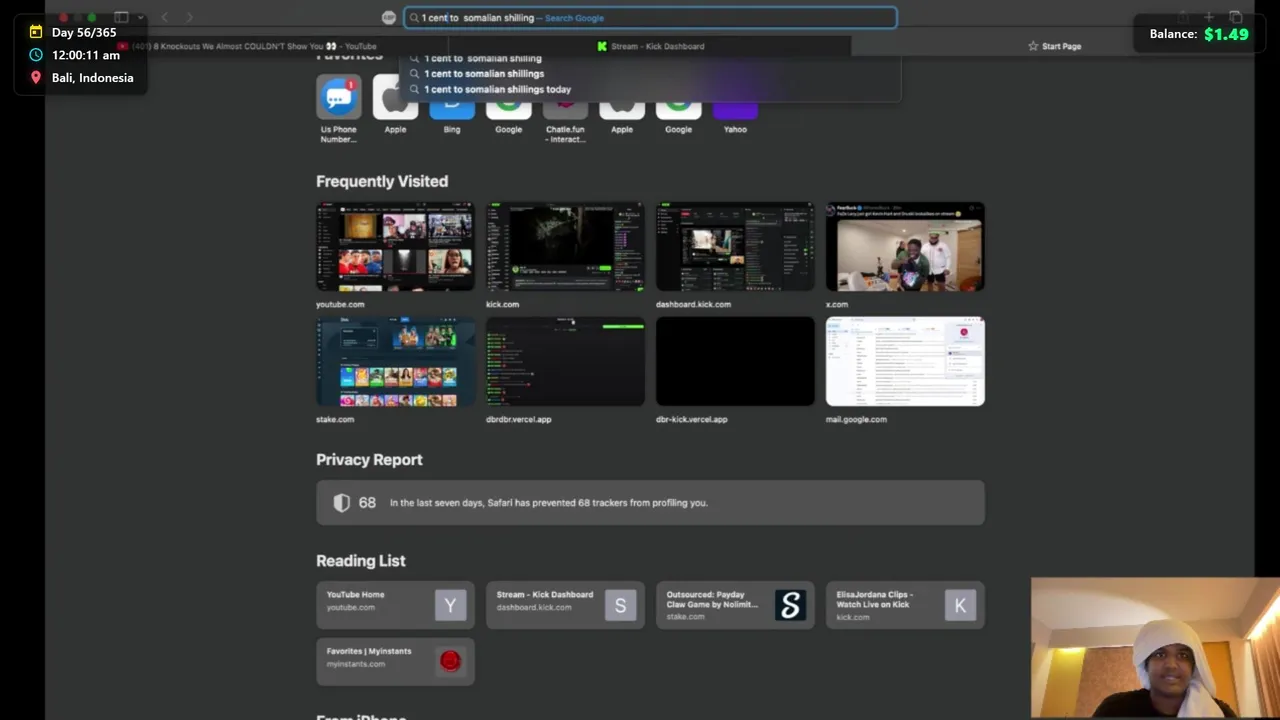Toggle the Safari sidebar icon
The image size is (1280, 720).
[x=121, y=17]
